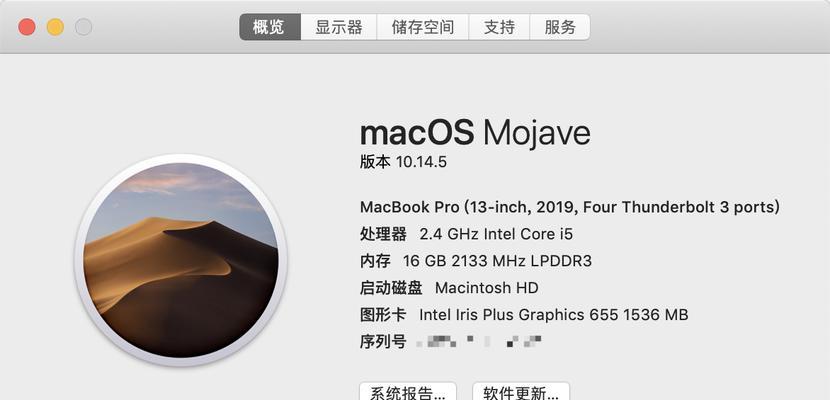Image resolution: width=830 pixels, height=400 pixels.
Task: Click the blurred 序列号 serial number
Action: click(479, 341)
